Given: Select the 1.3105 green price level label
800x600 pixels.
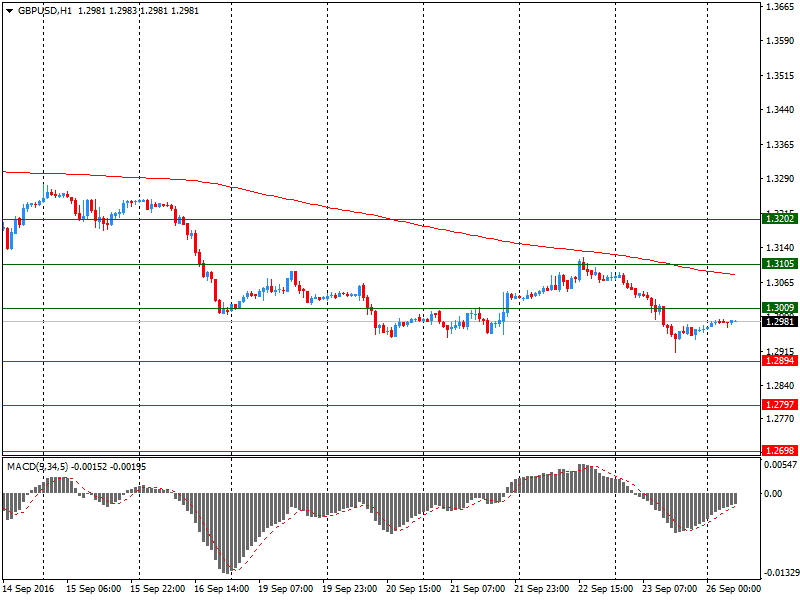Looking at the screenshot, I should [x=780, y=264].
